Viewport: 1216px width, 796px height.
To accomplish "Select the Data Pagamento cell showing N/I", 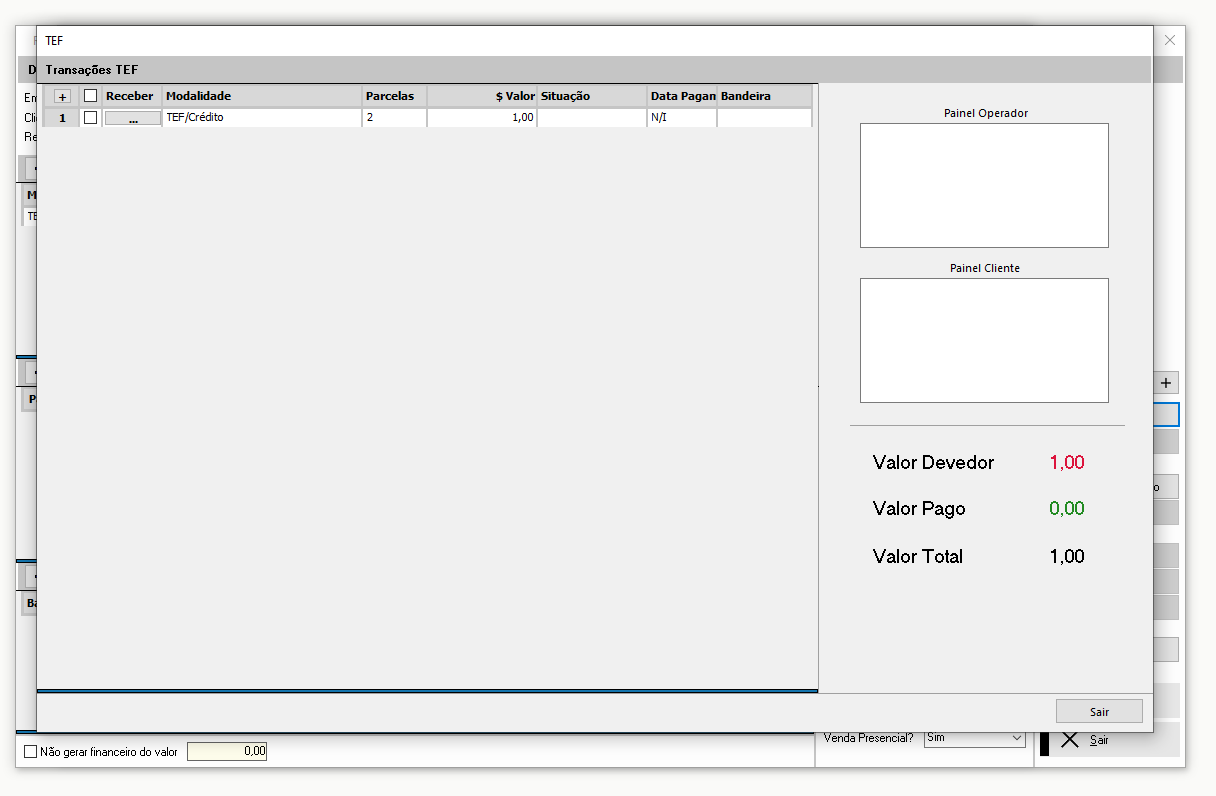I will point(682,118).
